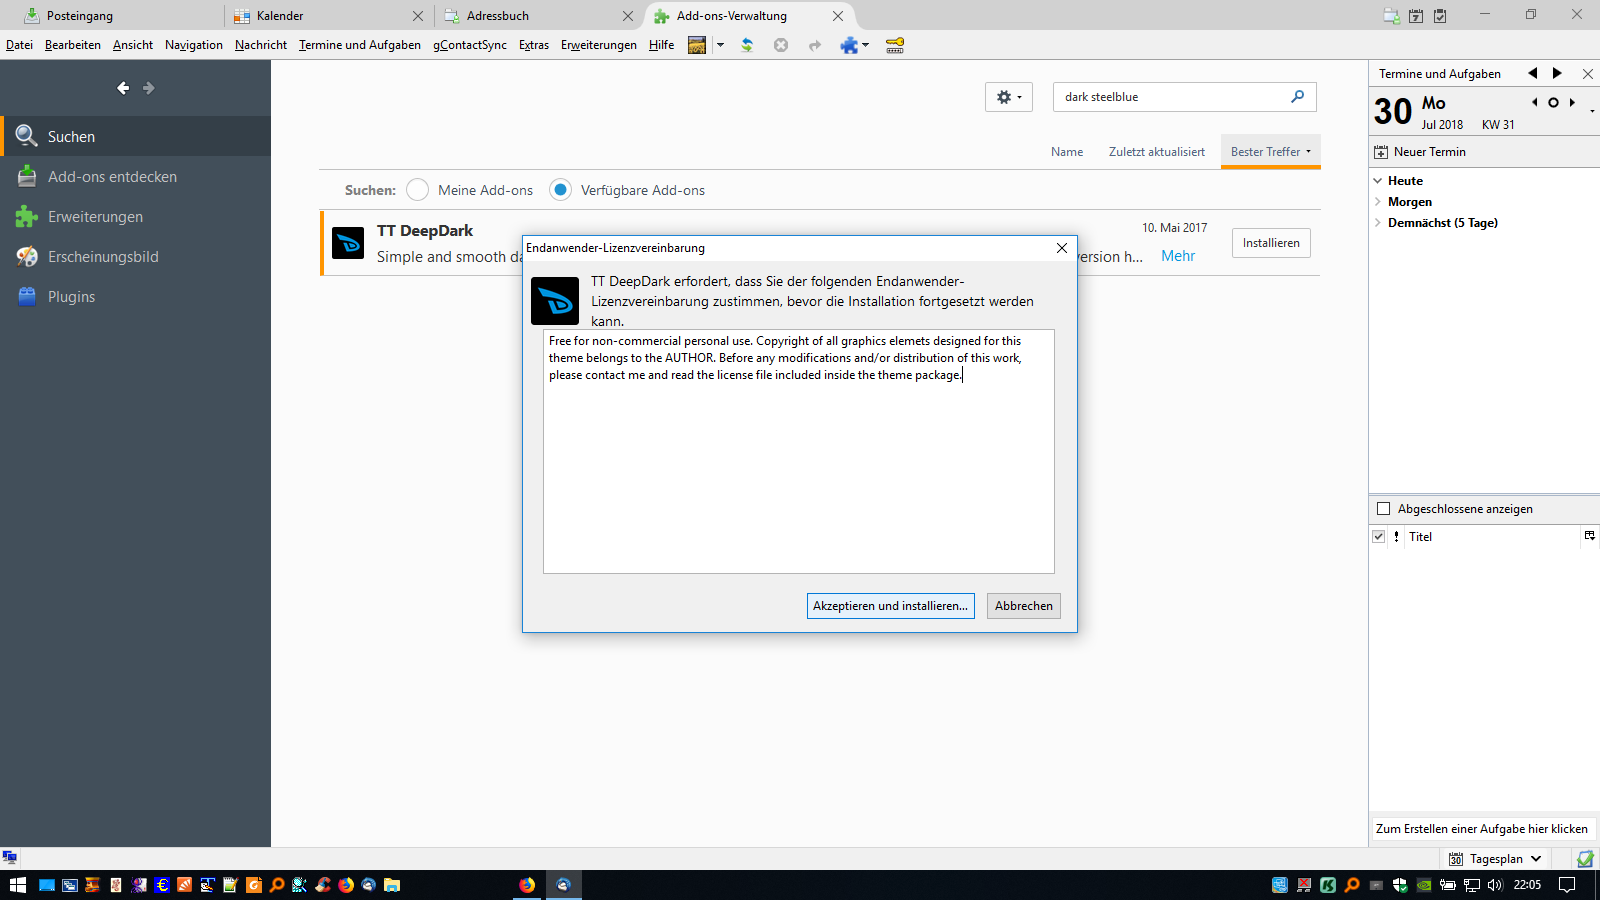
Task: Open the Windows notification center icon
Action: [1567, 885]
